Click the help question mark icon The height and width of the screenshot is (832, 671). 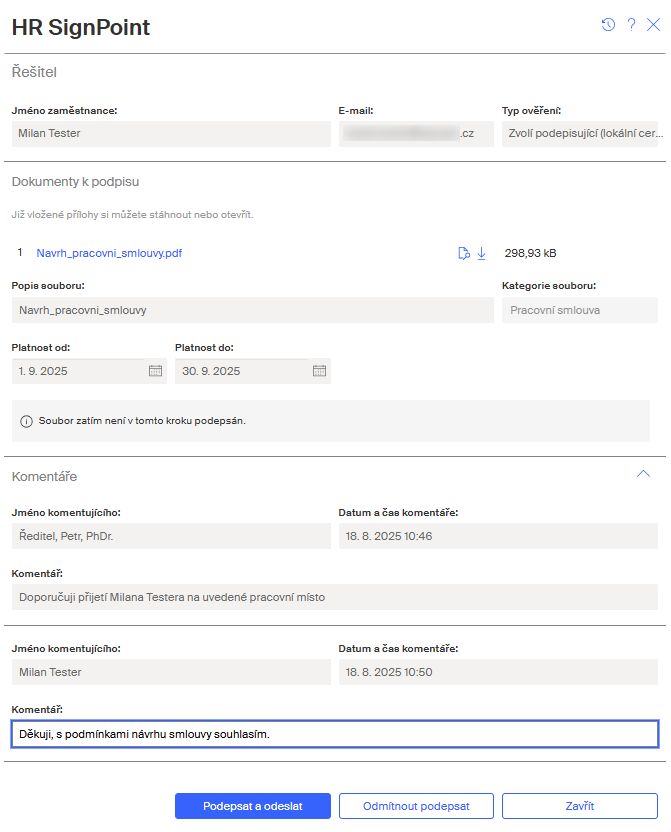point(631,25)
